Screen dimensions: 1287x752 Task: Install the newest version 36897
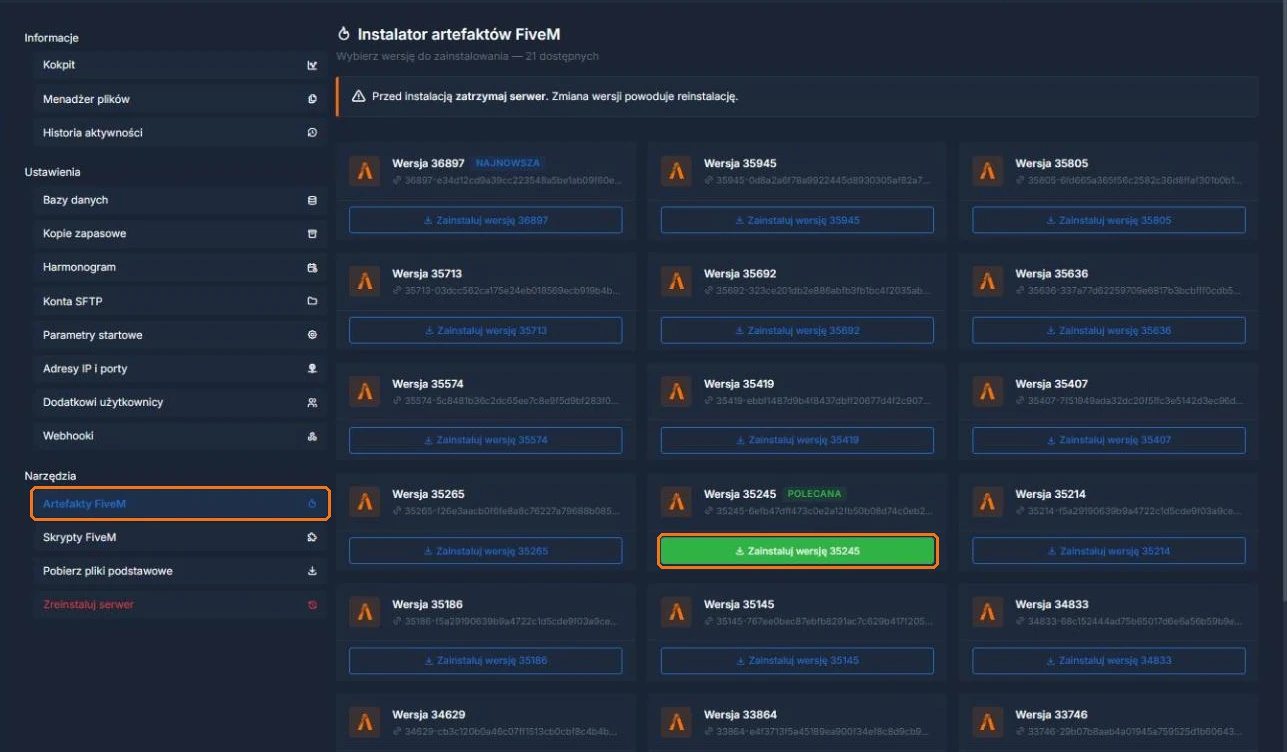pyautogui.click(x=485, y=220)
